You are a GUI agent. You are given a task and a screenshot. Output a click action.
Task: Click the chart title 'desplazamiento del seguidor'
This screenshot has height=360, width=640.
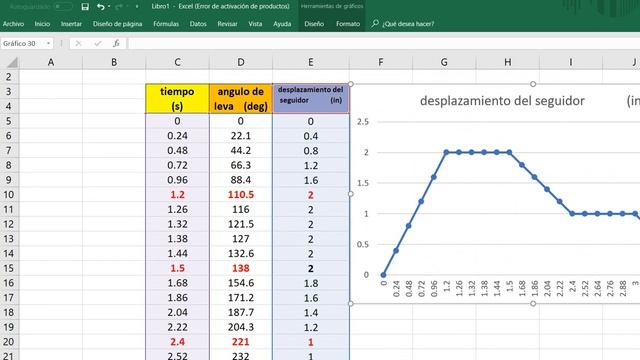(502, 100)
